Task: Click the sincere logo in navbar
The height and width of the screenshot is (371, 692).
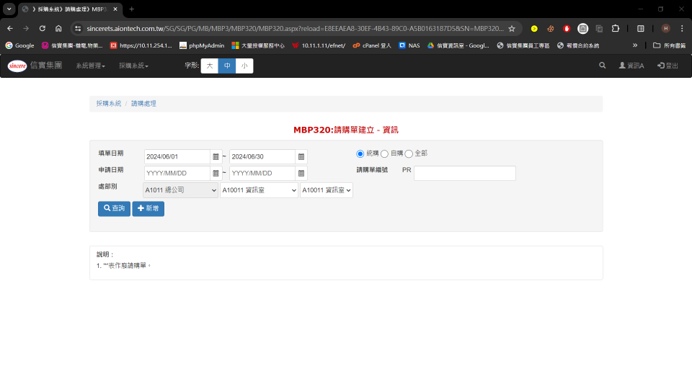Action: click(x=18, y=66)
